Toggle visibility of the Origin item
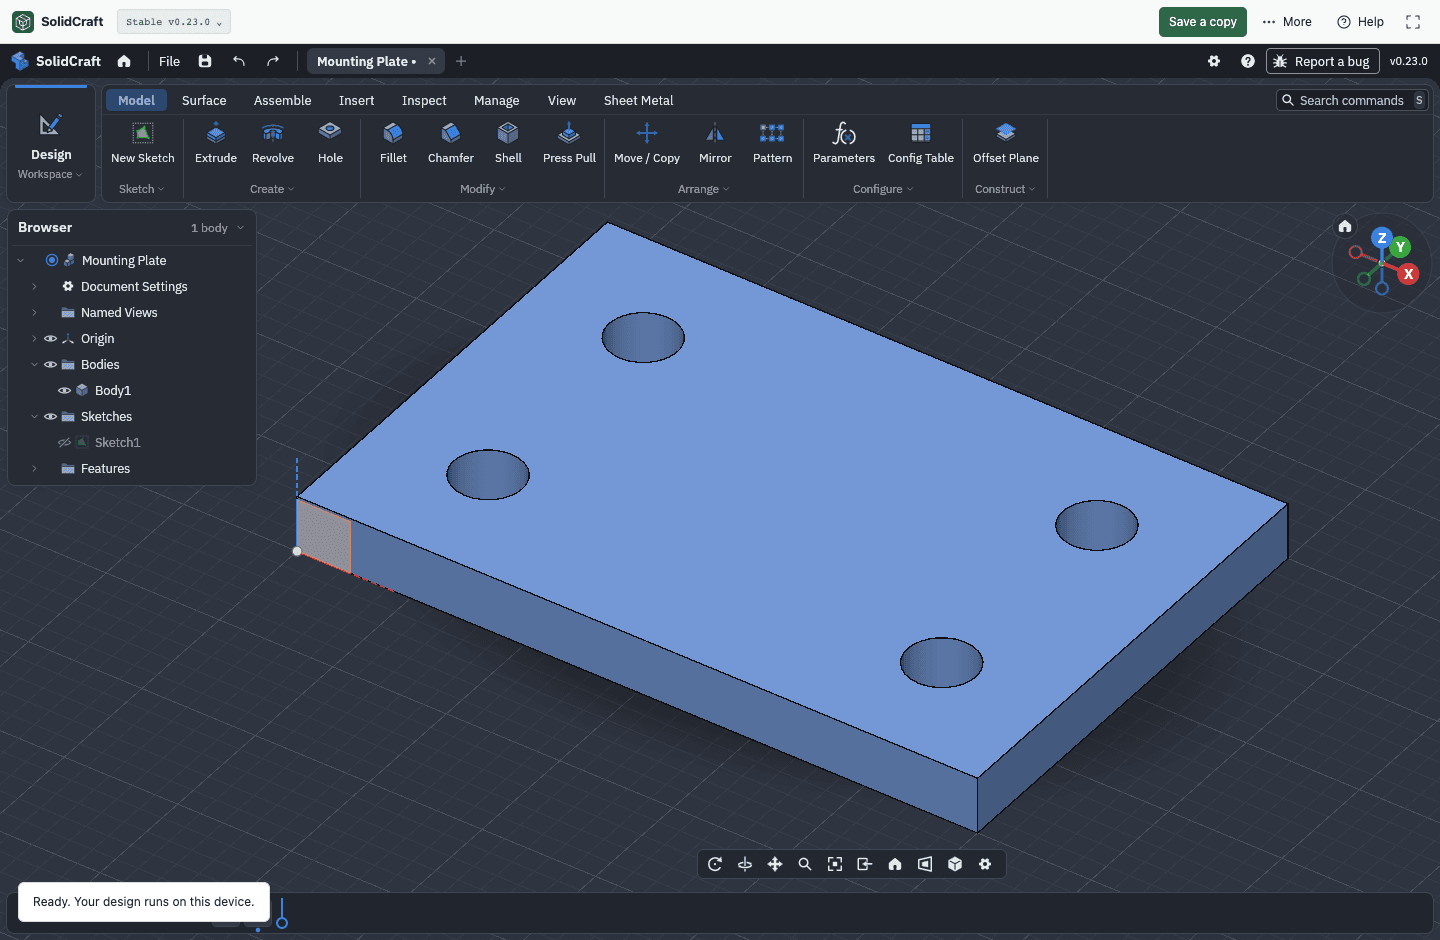1440x940 pixels. point(50,339)
